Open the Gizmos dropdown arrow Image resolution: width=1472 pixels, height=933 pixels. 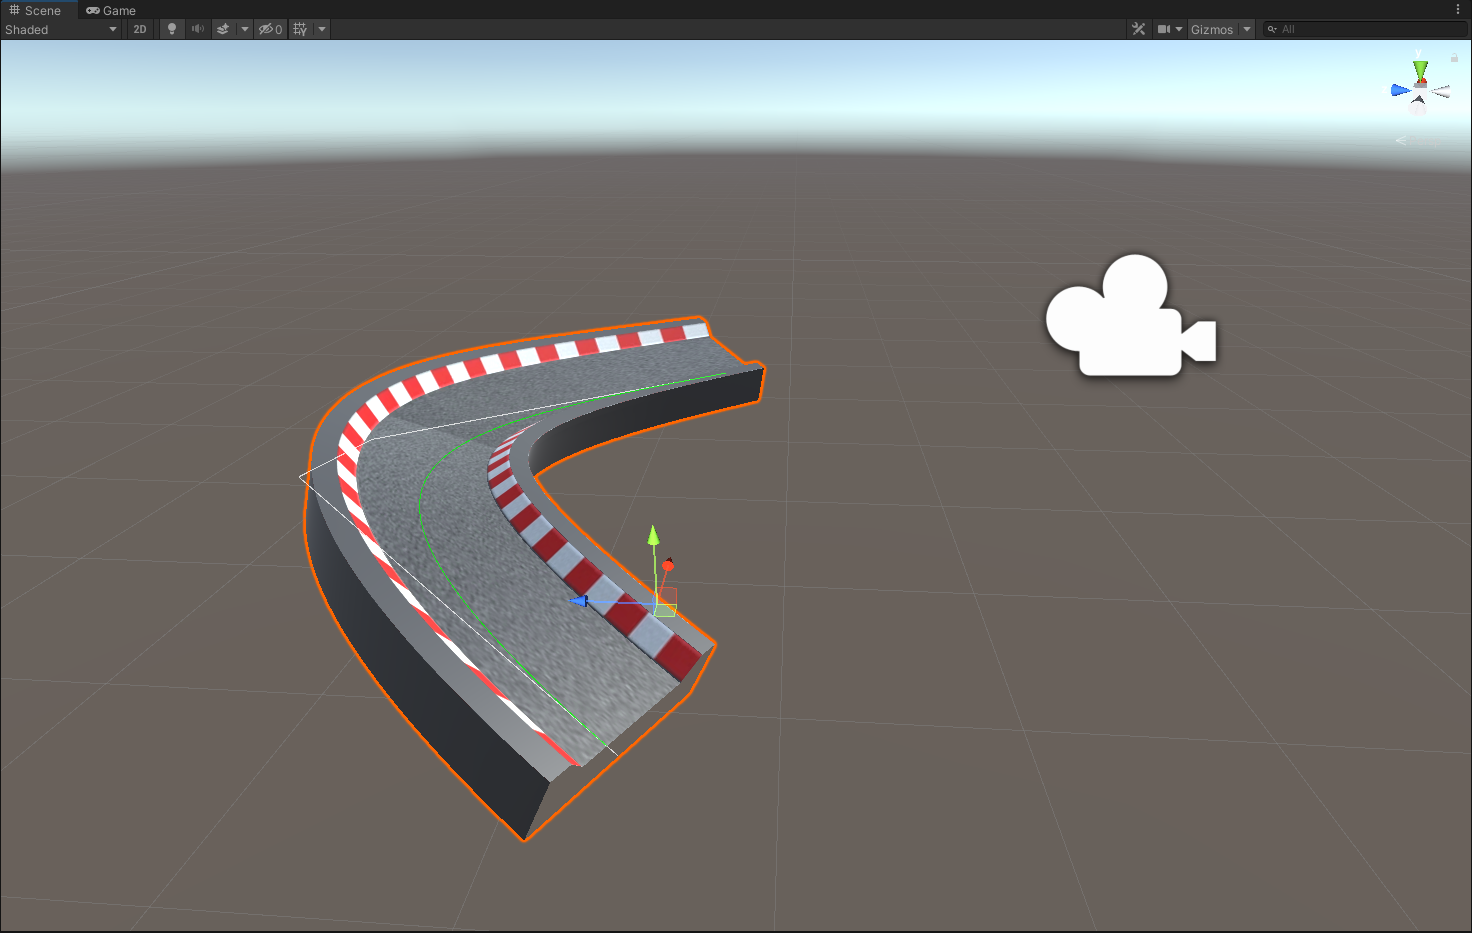tap(1246, 29)
